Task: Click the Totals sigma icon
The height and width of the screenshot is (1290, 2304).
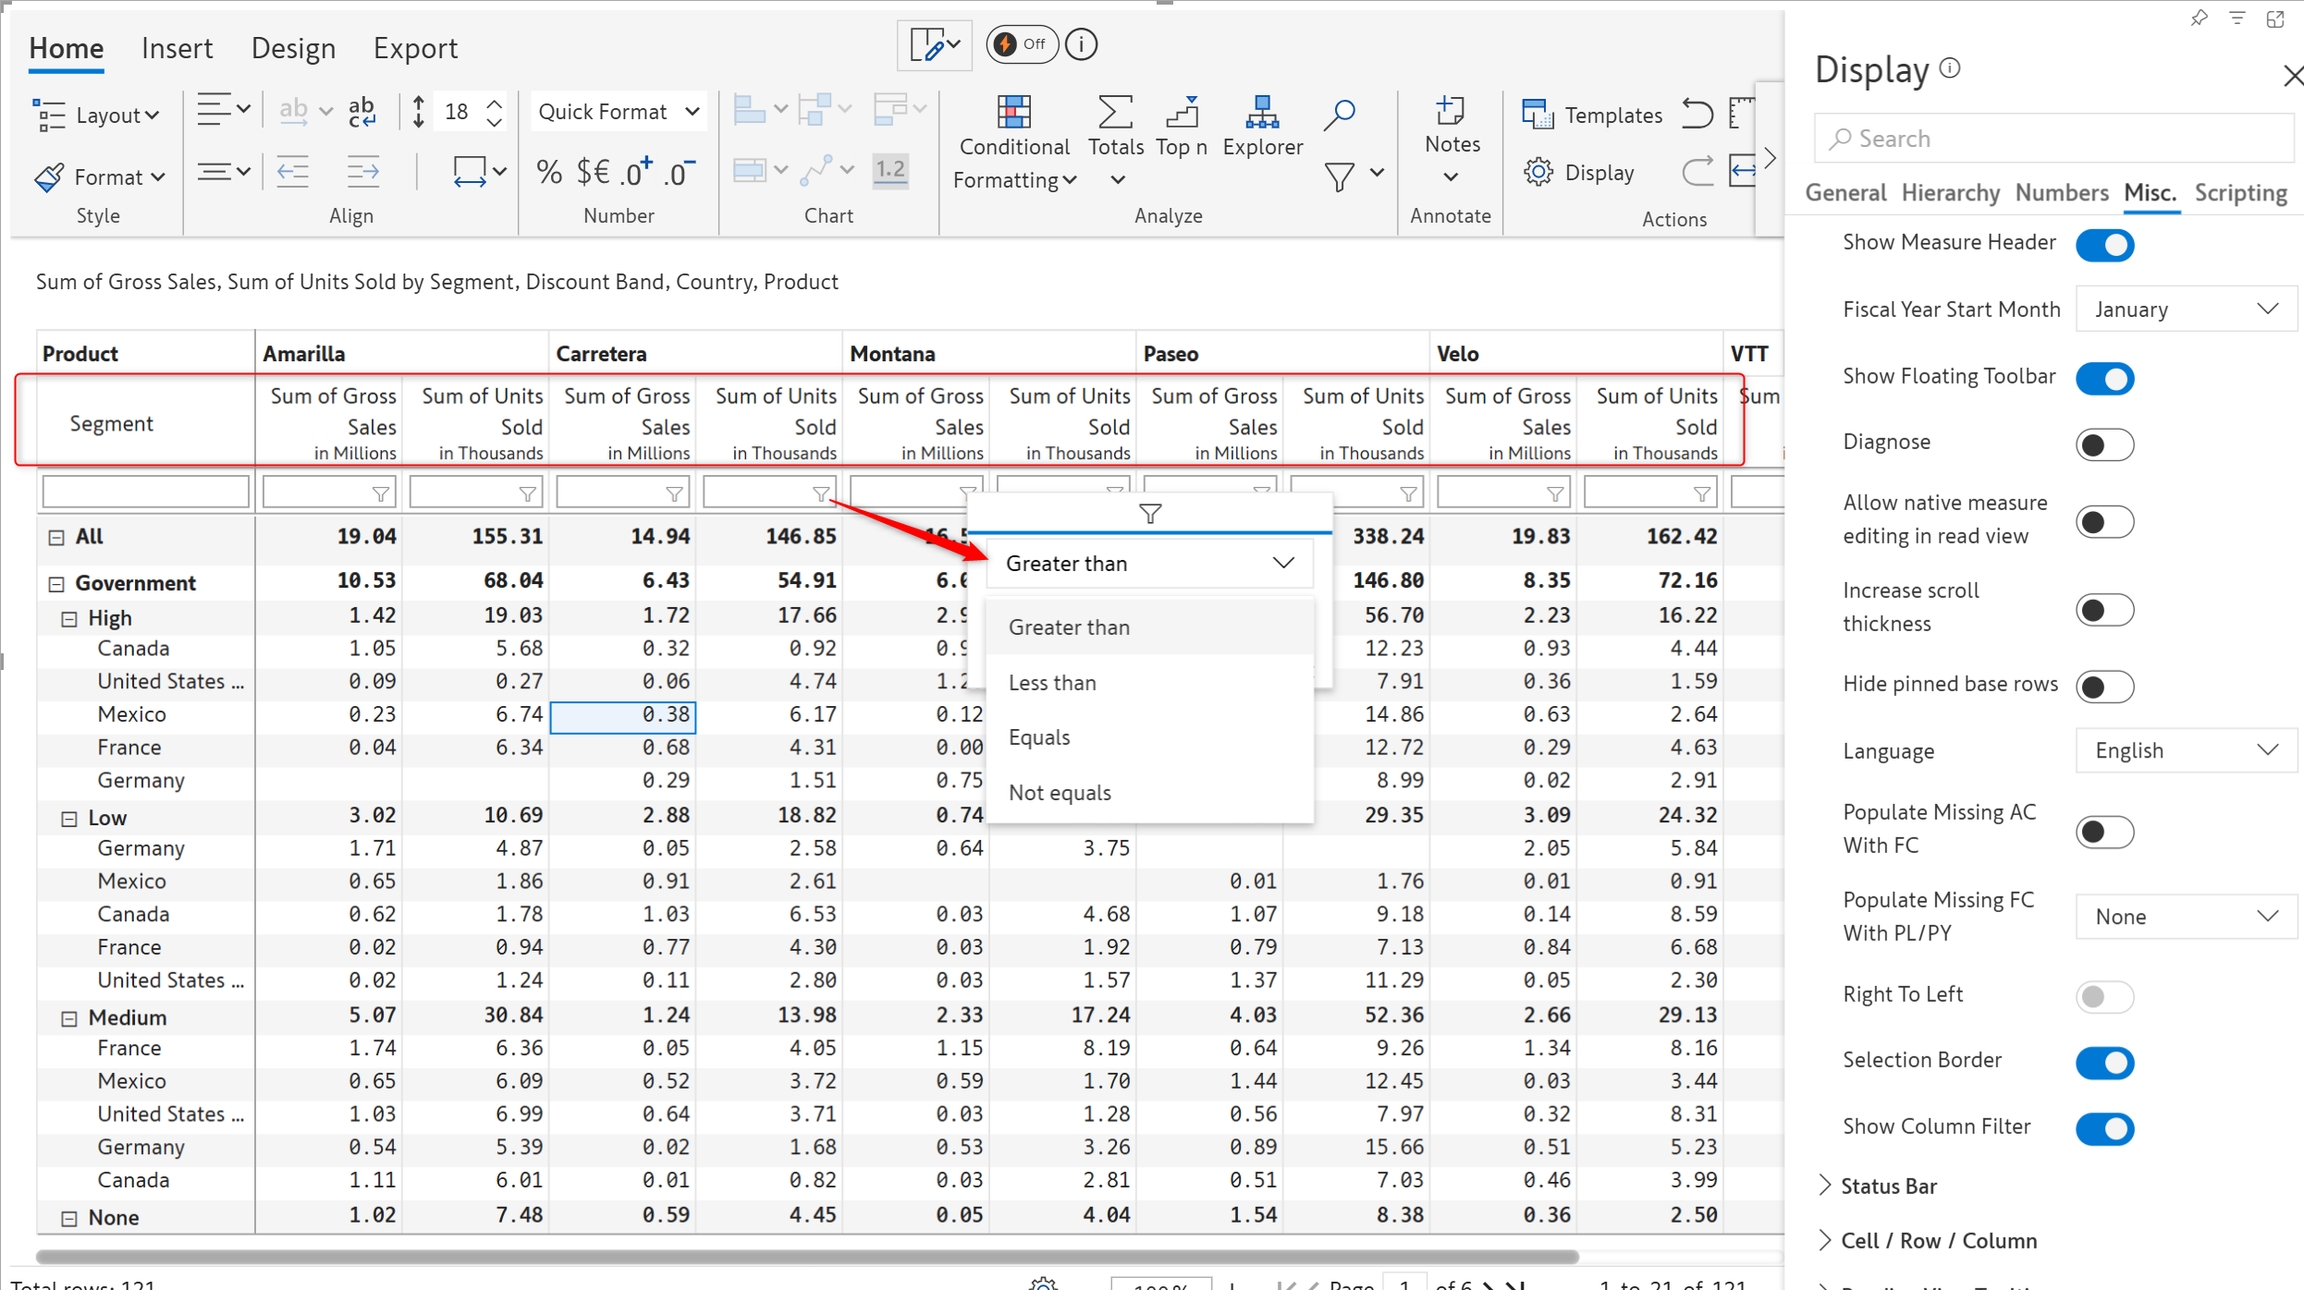Action: pos(1114,113)
